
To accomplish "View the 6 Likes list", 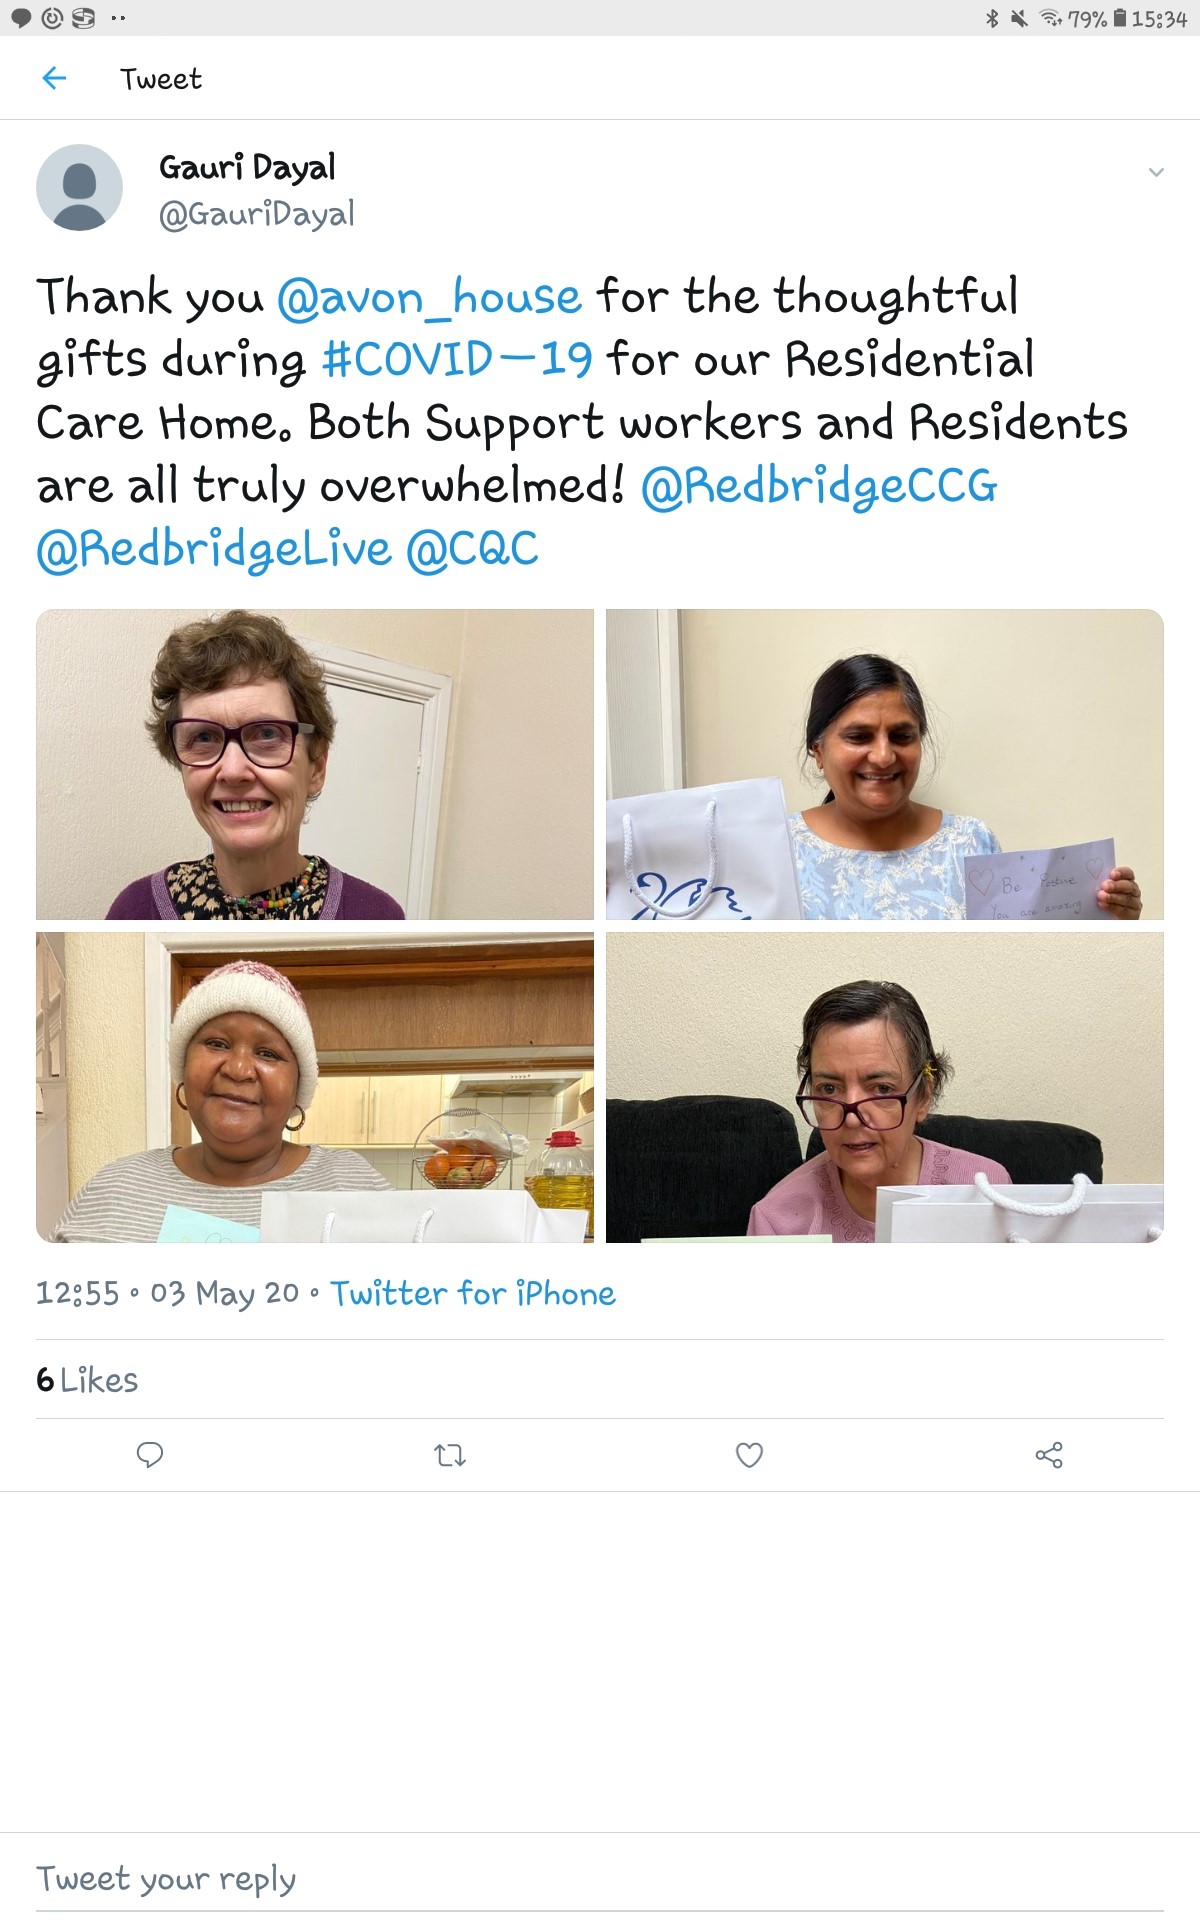I will pos(87,1380).
